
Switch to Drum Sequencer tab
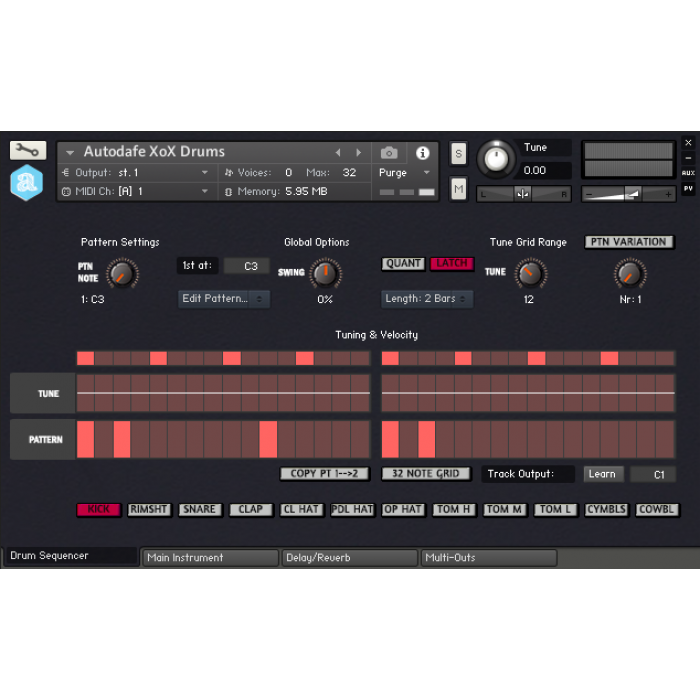tap(70, 556)
